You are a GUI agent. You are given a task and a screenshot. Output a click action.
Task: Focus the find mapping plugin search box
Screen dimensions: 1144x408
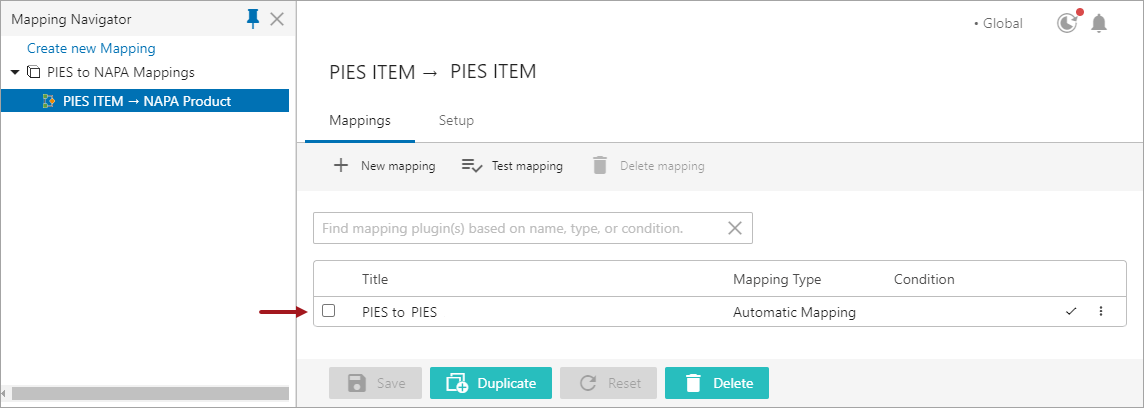click(x=515, y=228)
